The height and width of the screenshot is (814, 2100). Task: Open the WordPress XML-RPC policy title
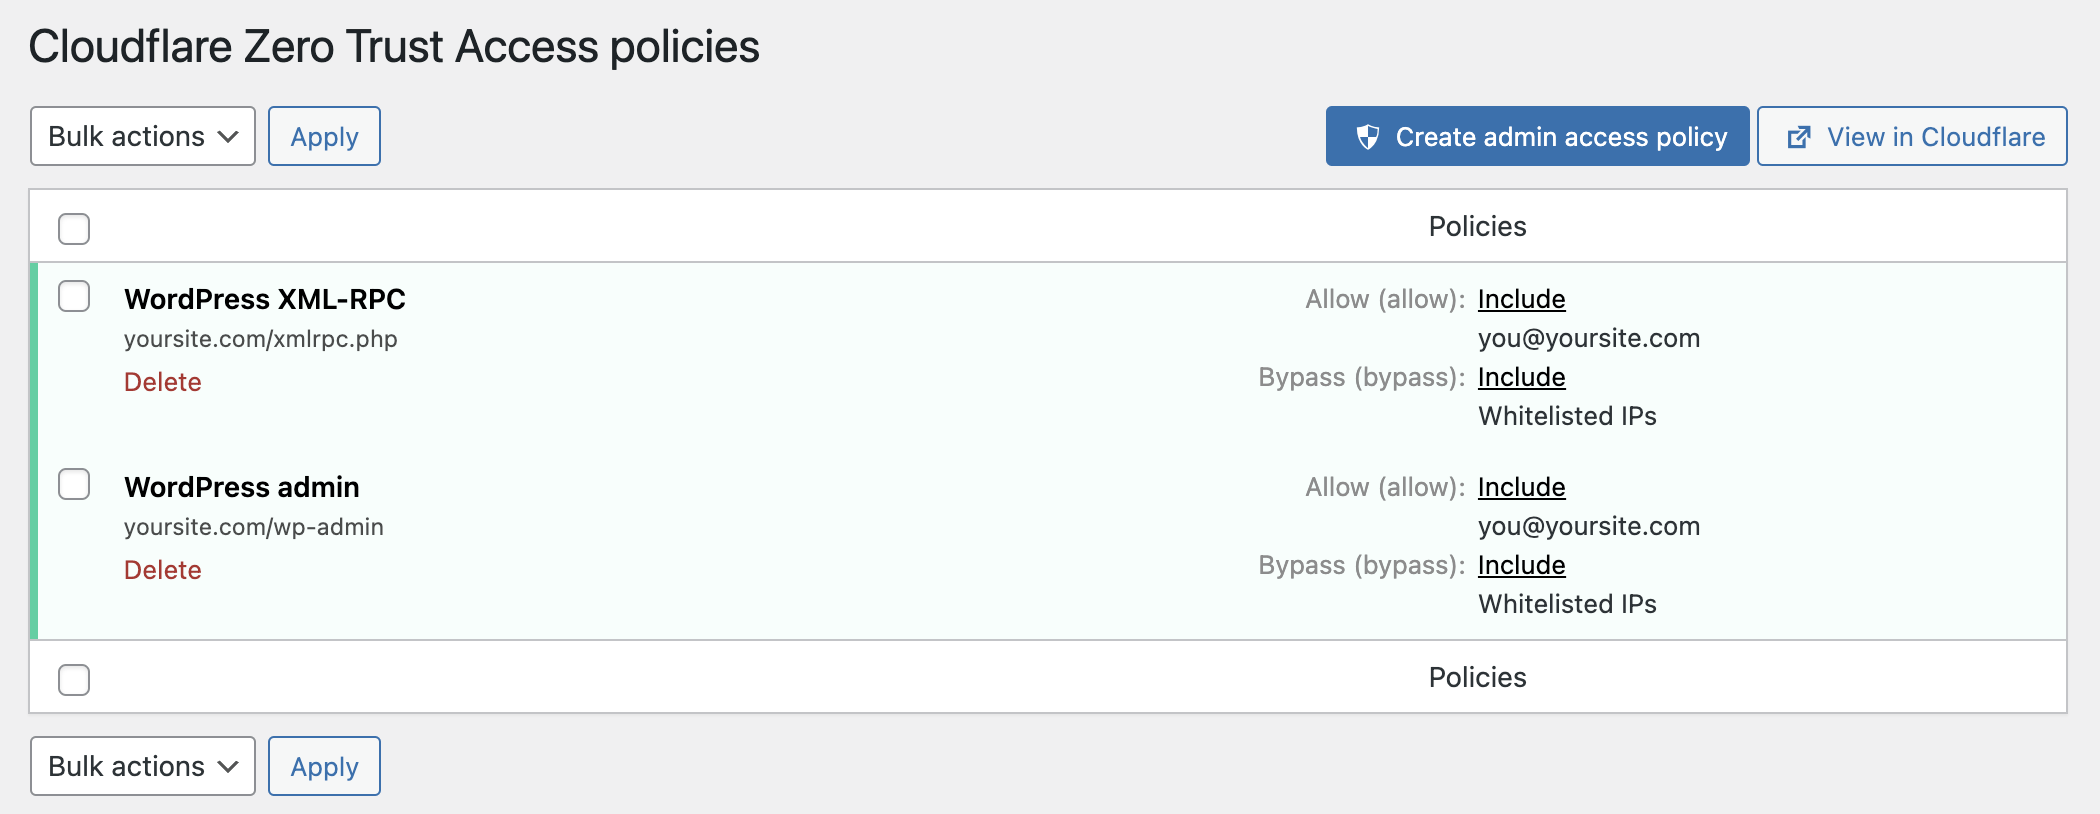[x=265, y=299]
